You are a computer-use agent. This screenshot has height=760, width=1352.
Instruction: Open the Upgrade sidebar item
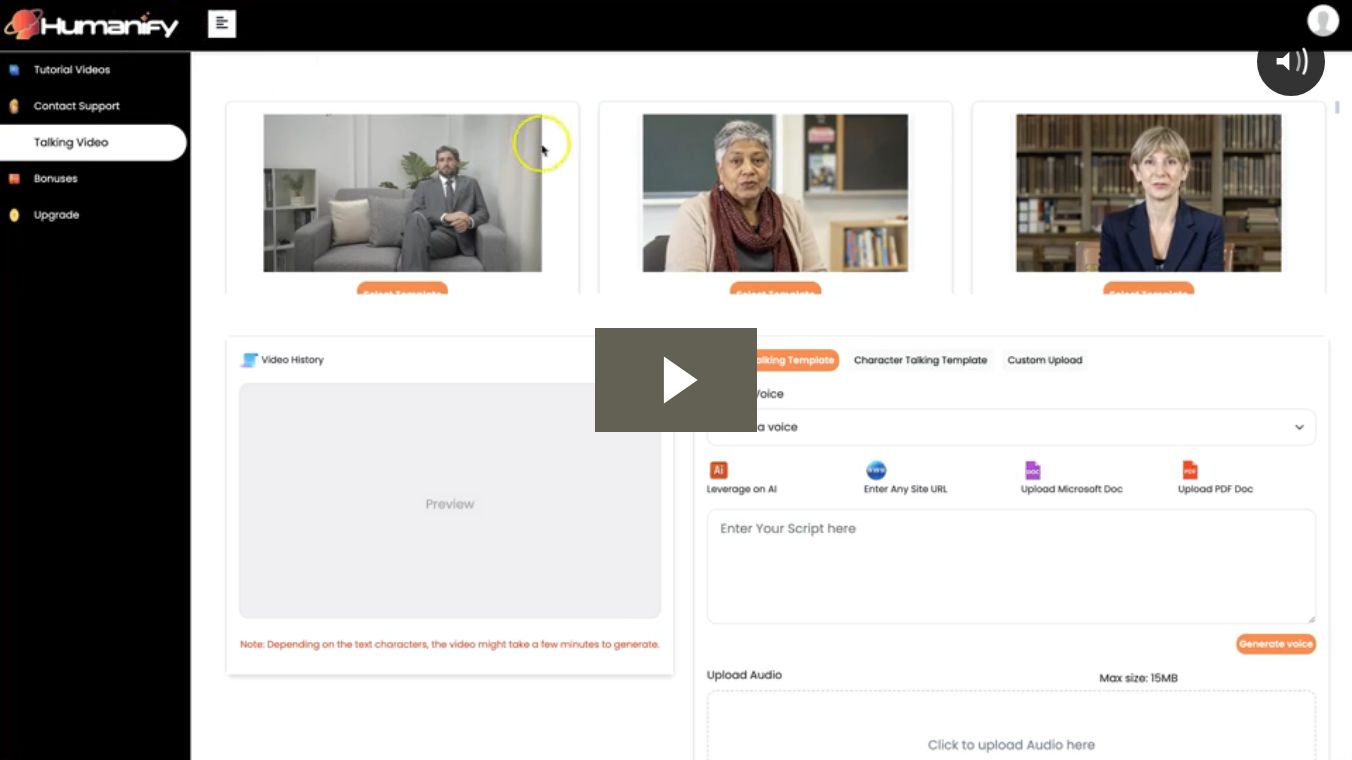pyautogui.click(x=56, y=215)
